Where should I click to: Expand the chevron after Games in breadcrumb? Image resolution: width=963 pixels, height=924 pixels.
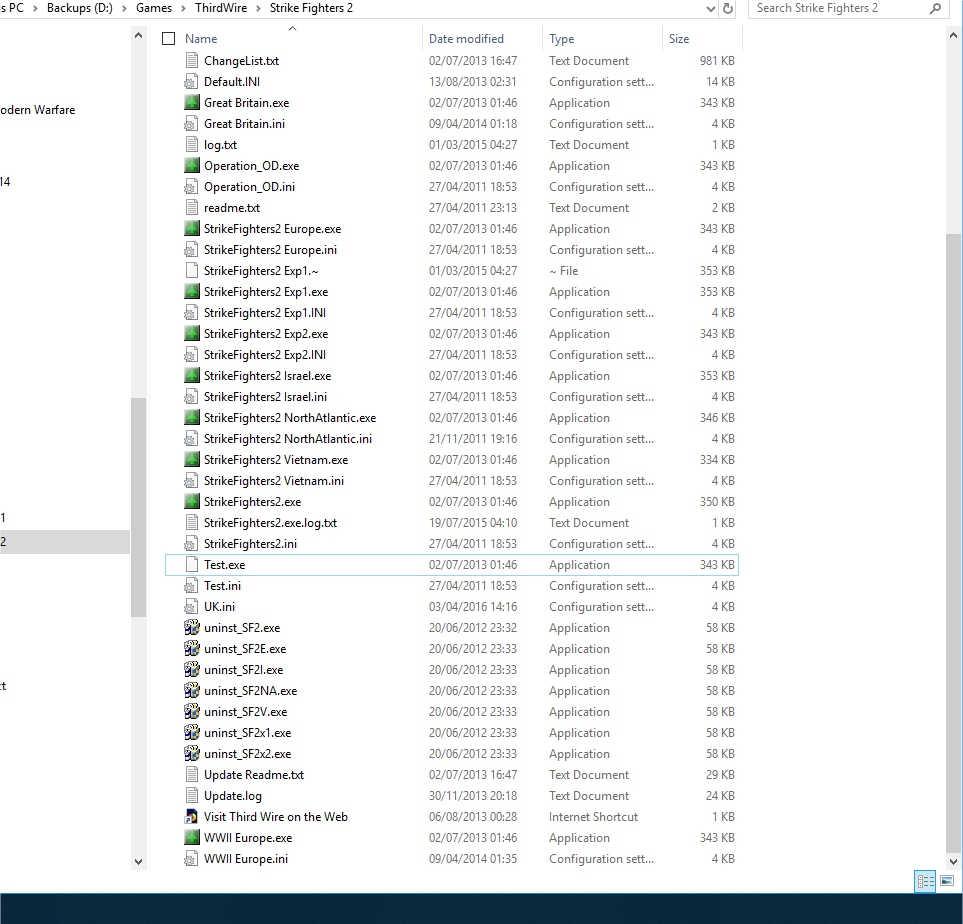point(184,9)
